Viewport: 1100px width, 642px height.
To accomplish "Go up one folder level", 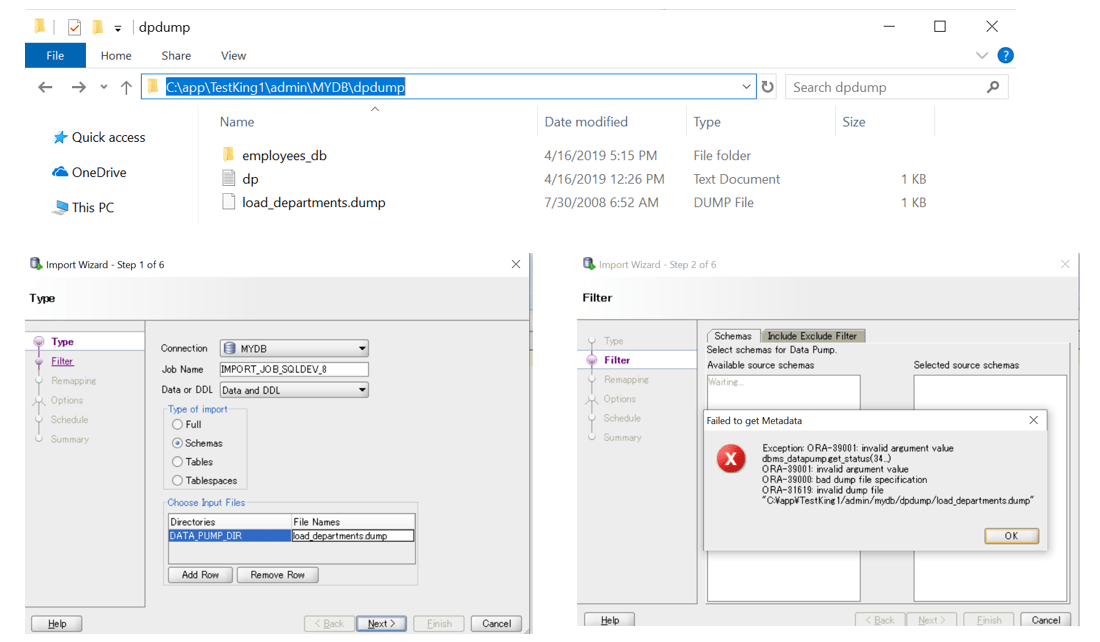I will (x=126, y=87).
